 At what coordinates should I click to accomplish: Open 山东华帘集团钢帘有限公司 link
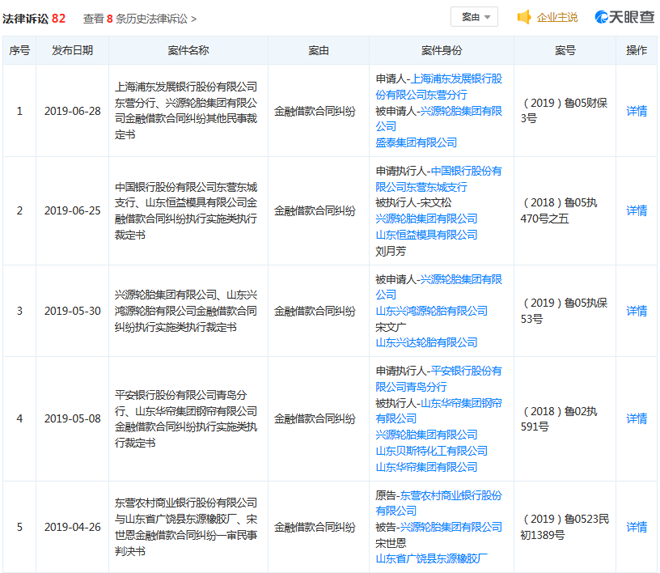pos(439,411)
